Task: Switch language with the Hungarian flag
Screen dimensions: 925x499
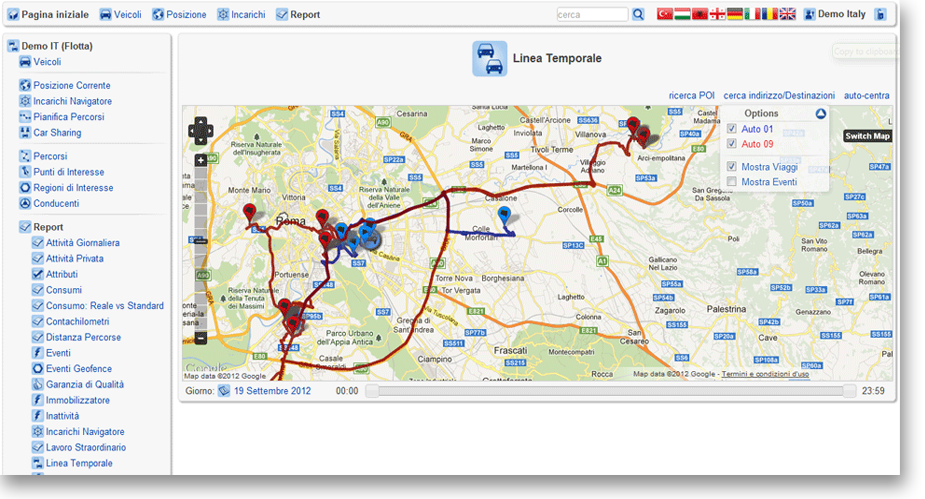Action: (683, 14)
